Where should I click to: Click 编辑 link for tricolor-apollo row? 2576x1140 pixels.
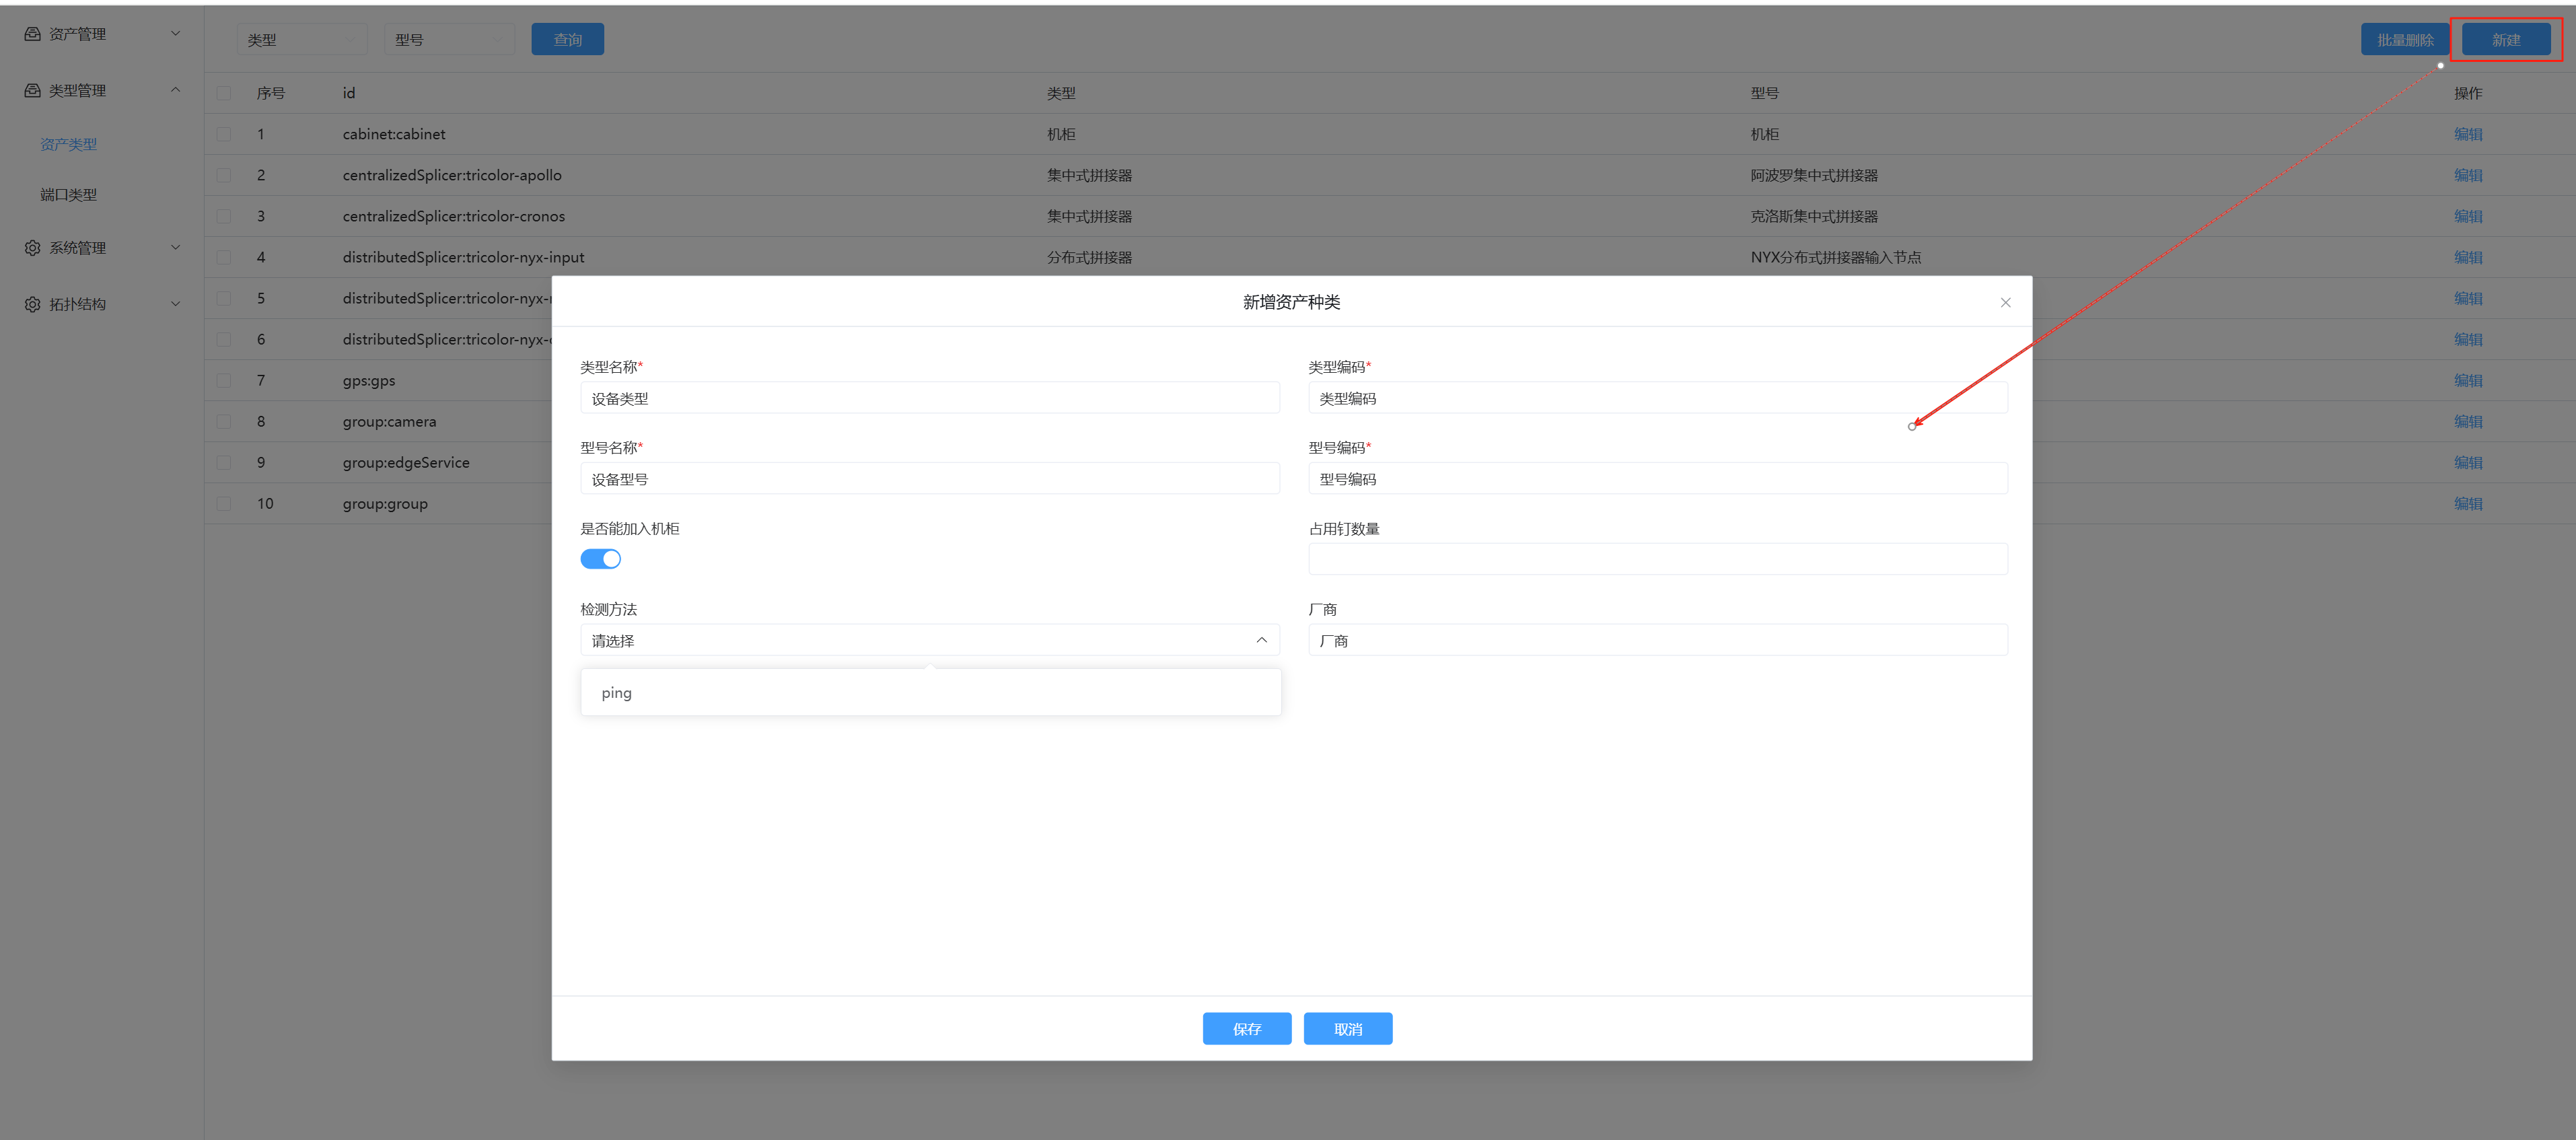point(2468,175)
